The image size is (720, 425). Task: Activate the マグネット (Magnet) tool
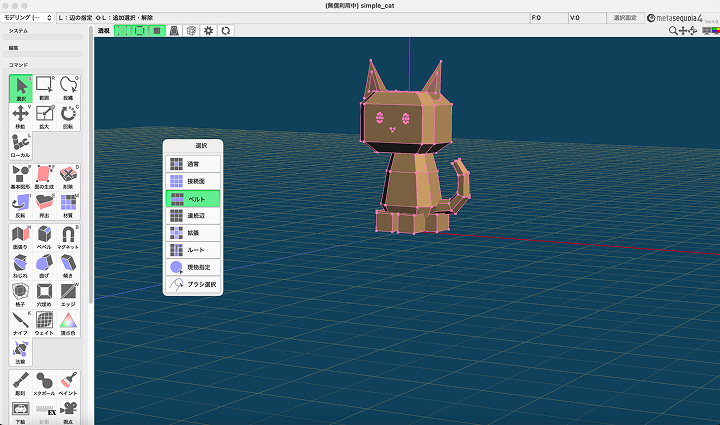[x=68, y=237]
